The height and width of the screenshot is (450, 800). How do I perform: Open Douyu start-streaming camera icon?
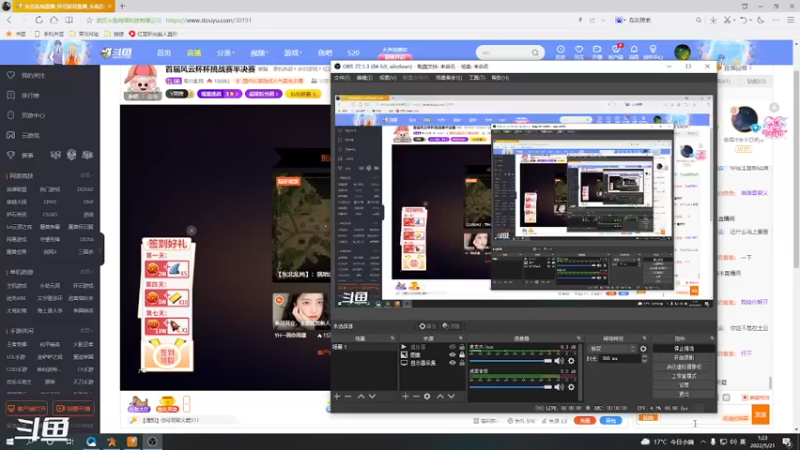pos(597,51)
